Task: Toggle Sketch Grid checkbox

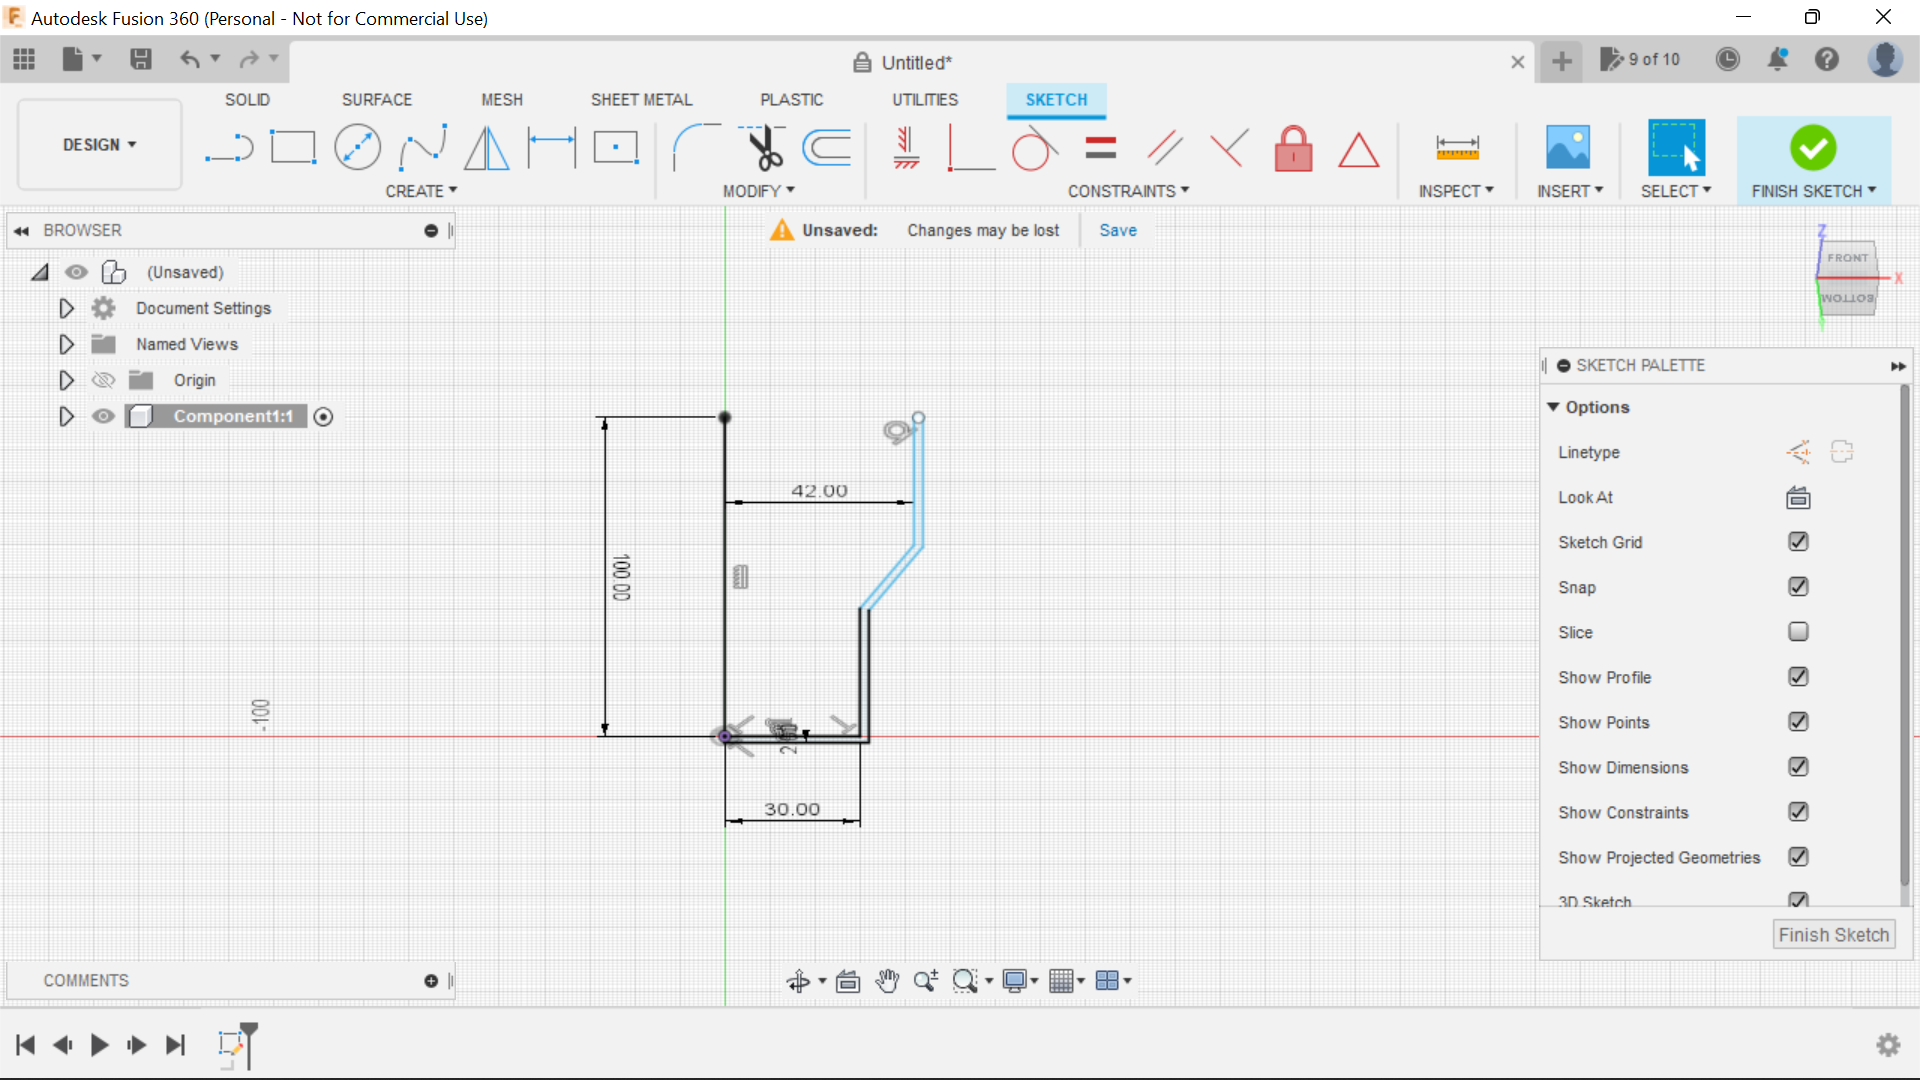Action: coord(1799,542)
